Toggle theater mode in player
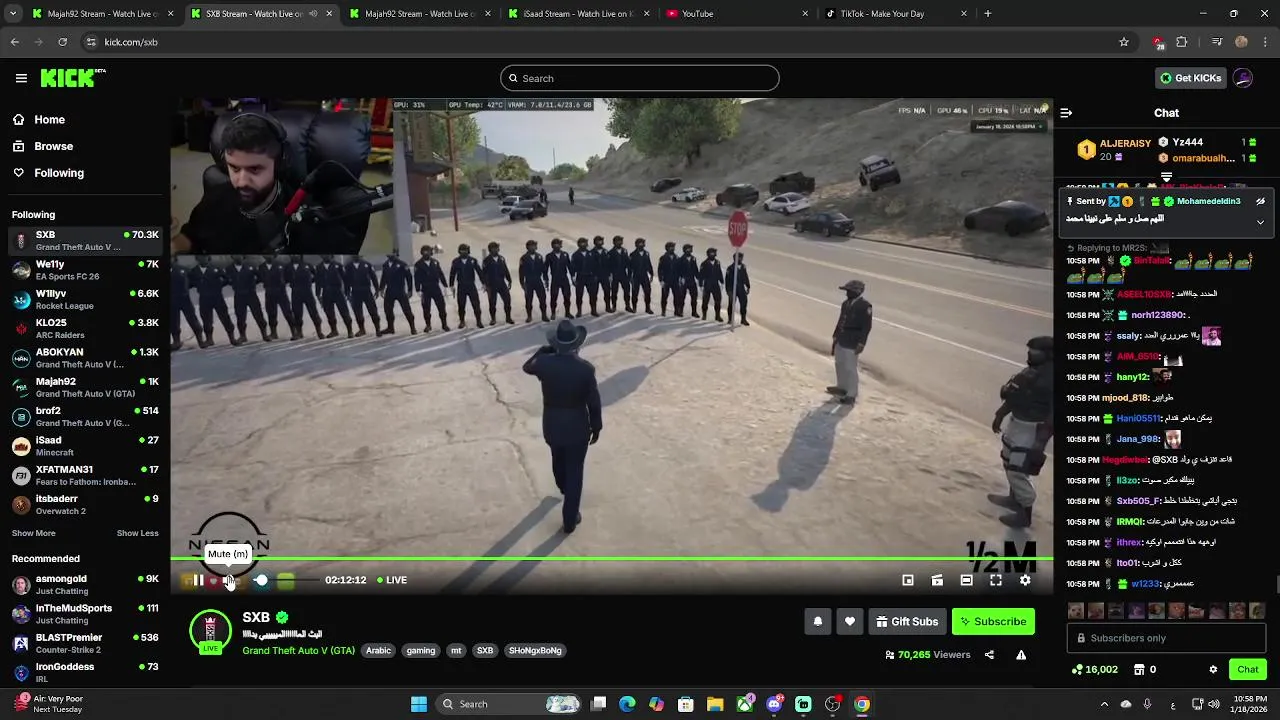 [966, 580]
